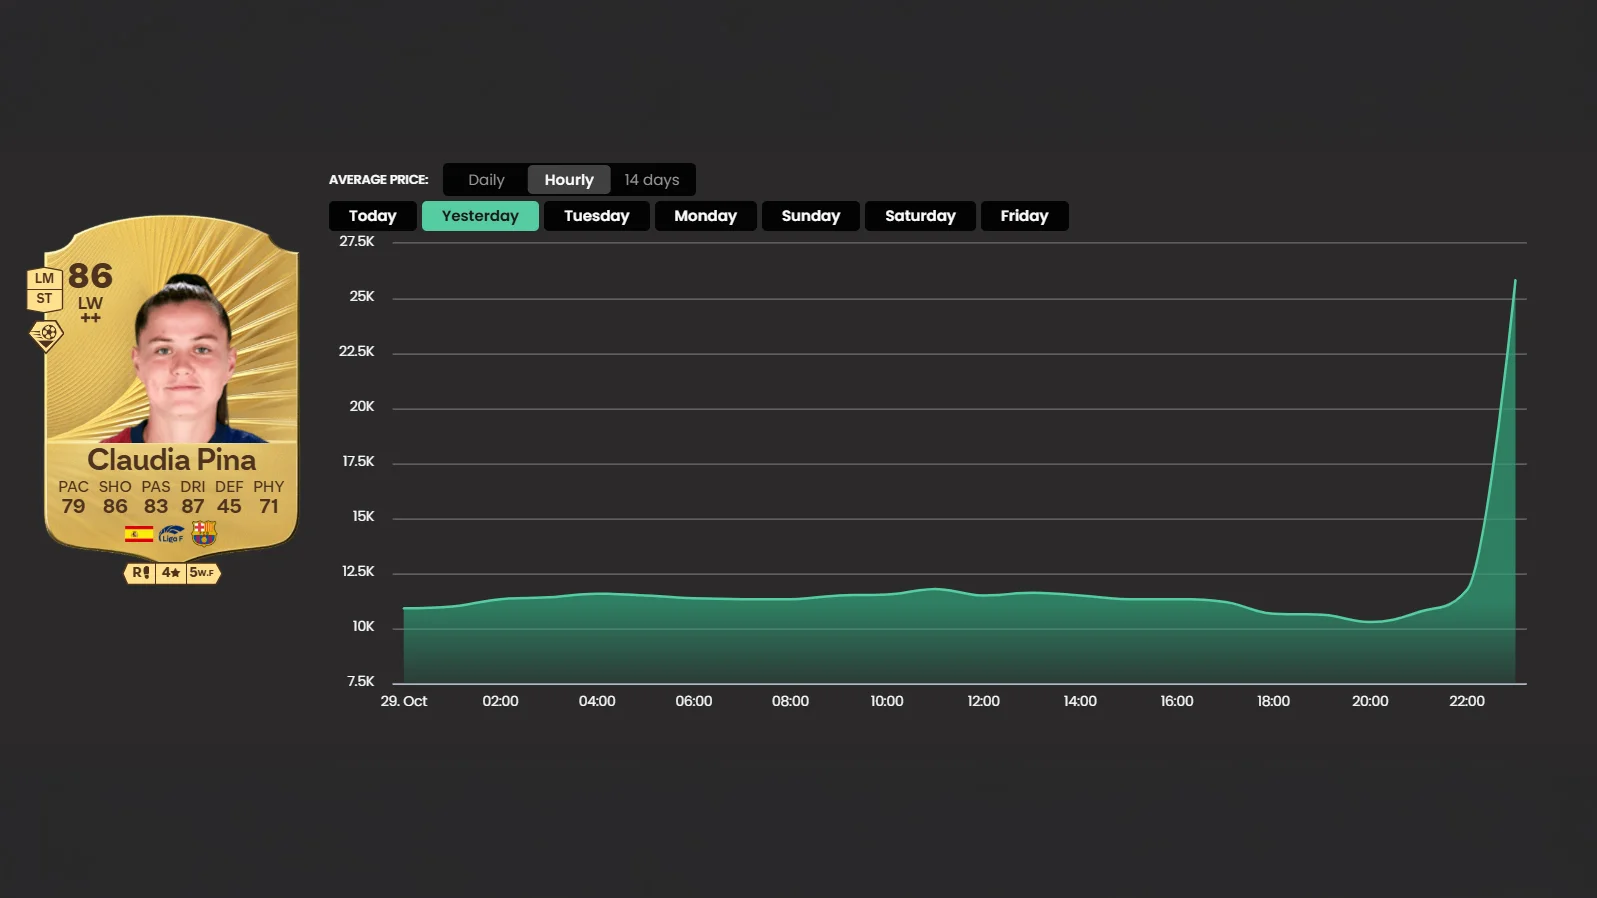The width and height of the screenshot is (1597, 898).
Task: View Monday's price chart
Action: (706, 216)
